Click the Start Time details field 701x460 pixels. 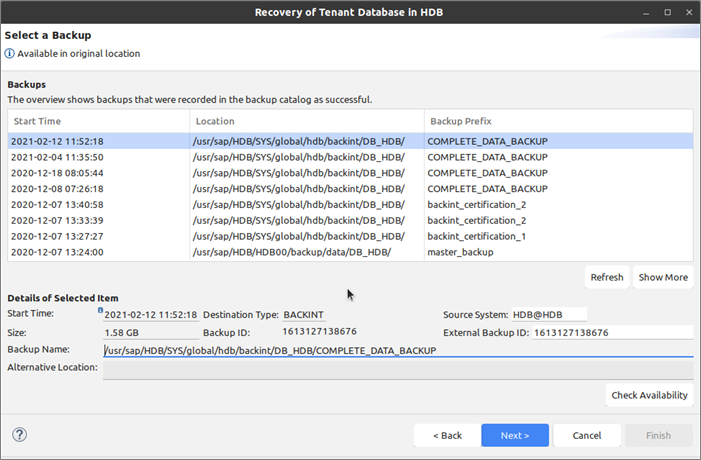pos(151,315)
